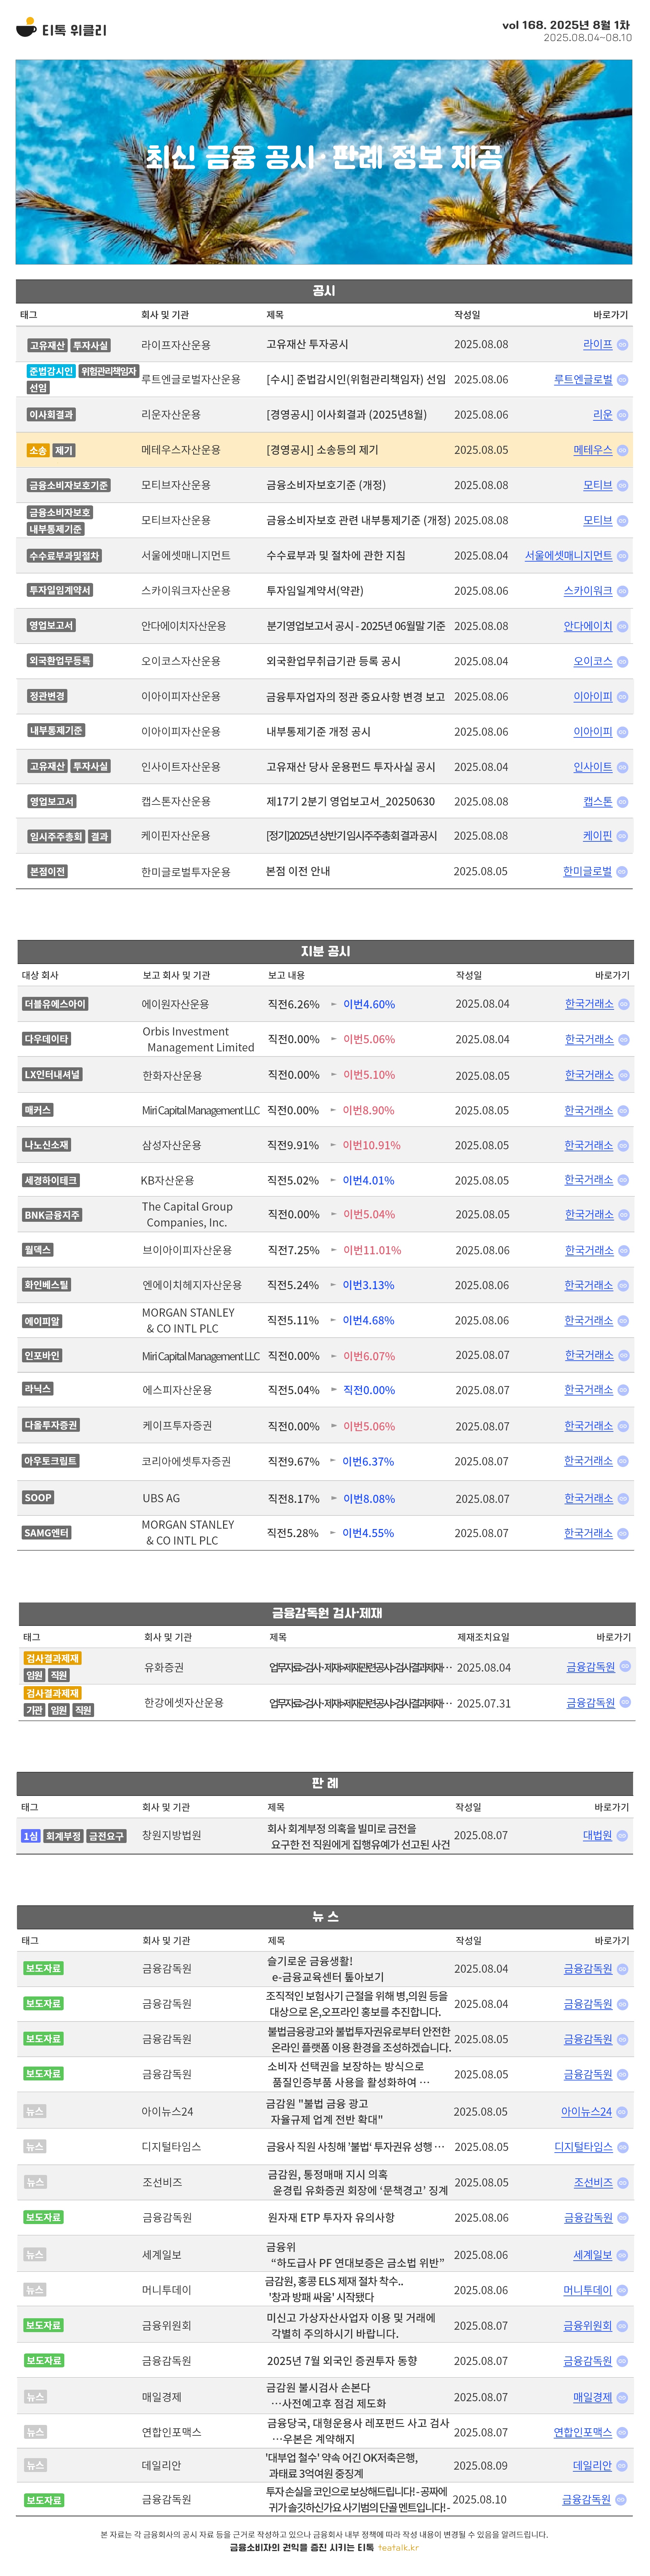Click the link icon next to 조선비즈
The image size is (650, 2576).
[x=622, y=2183]
